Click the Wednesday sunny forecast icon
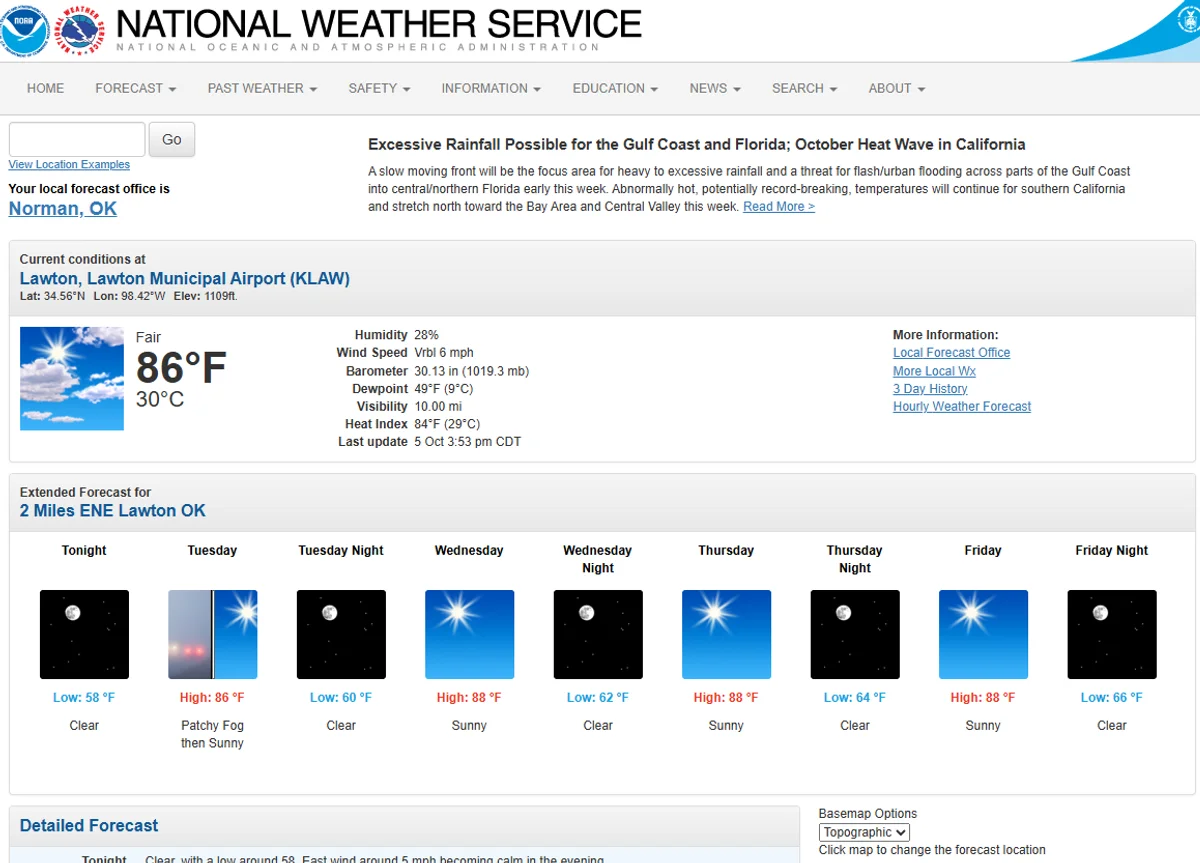 click(470, 635)
